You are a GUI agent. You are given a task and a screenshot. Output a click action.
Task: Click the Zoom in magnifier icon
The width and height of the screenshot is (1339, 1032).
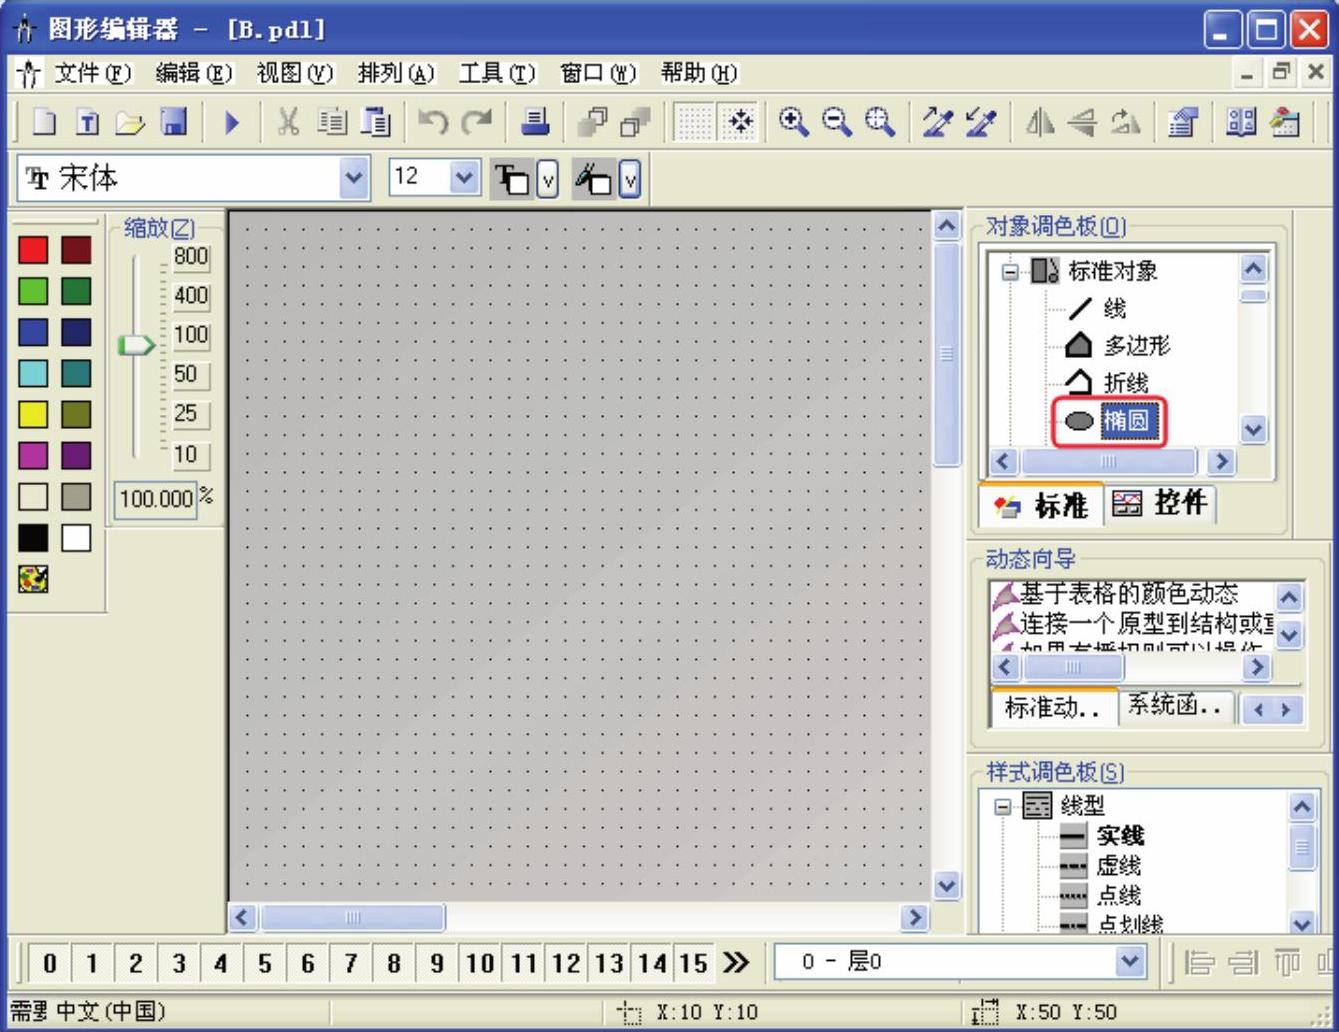(x=794, y=122)
